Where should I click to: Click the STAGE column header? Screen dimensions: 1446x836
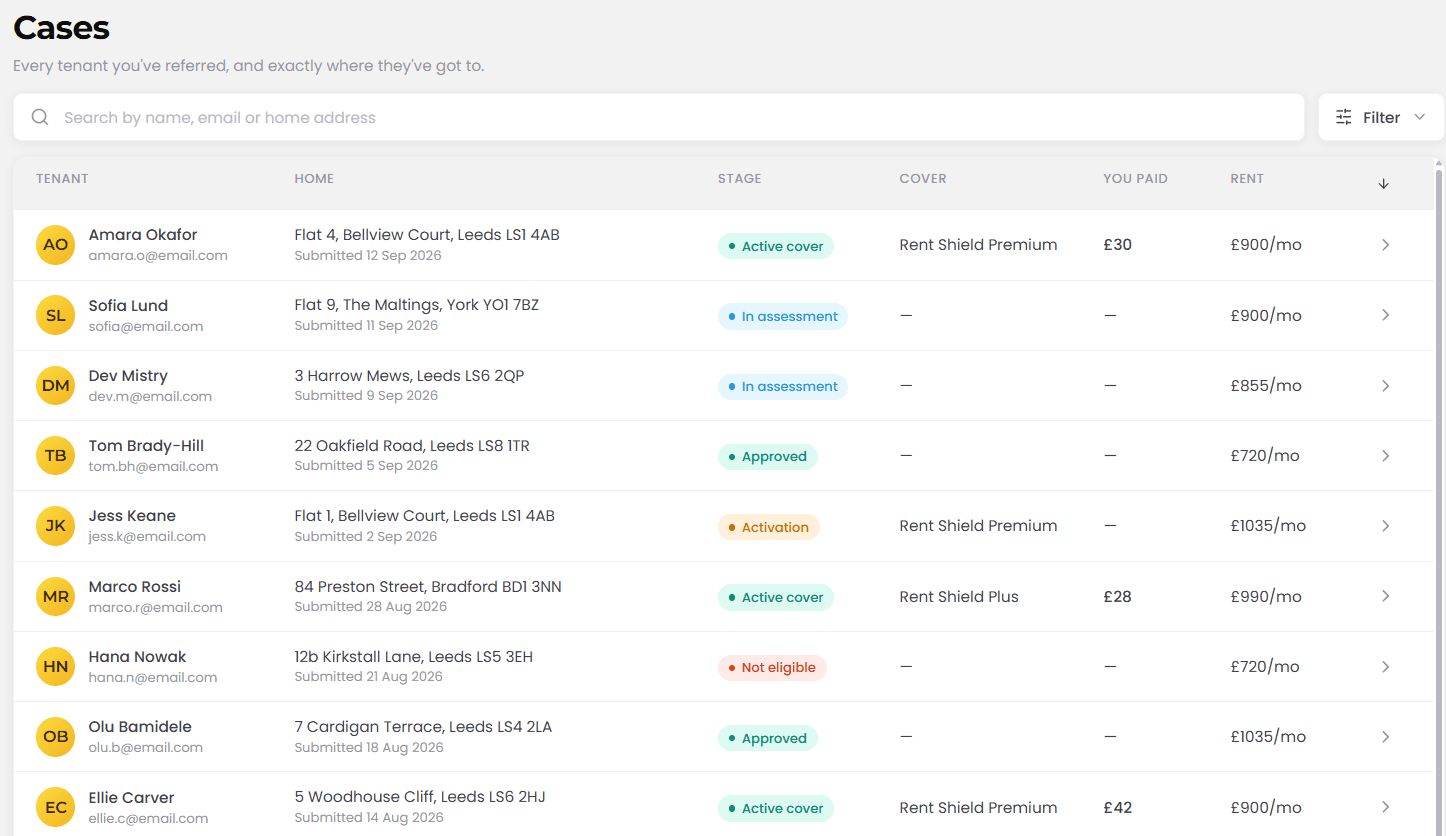click(x=739, y=179)
